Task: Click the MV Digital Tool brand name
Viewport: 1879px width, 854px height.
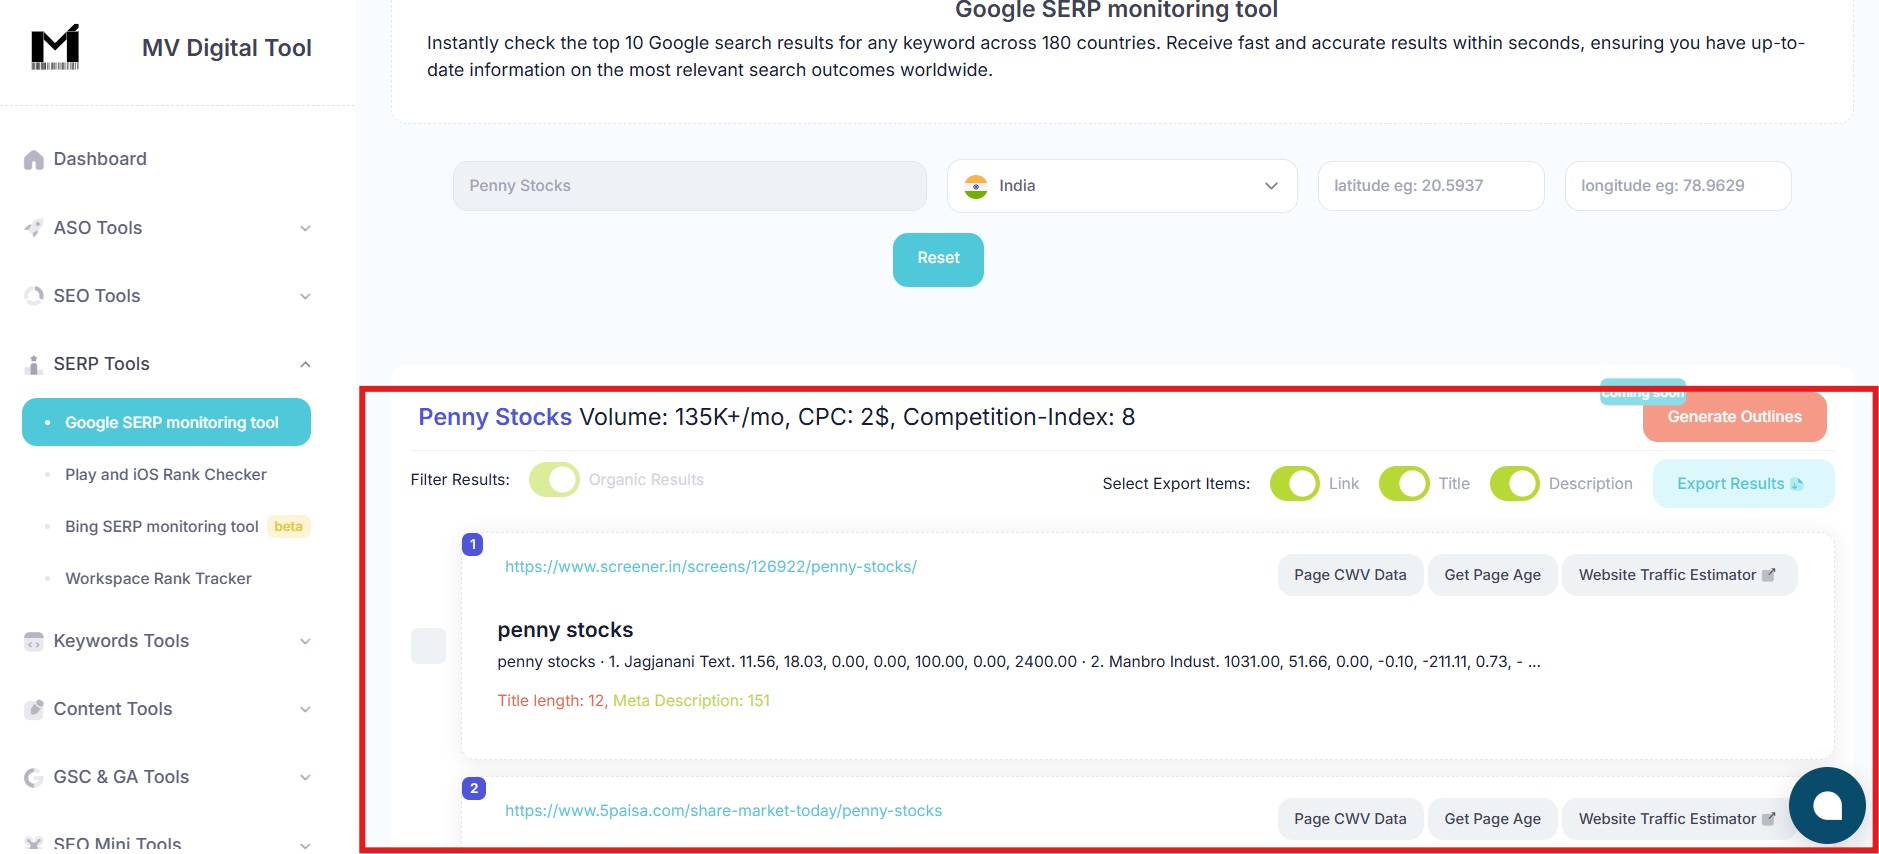Action: [227, 48]
